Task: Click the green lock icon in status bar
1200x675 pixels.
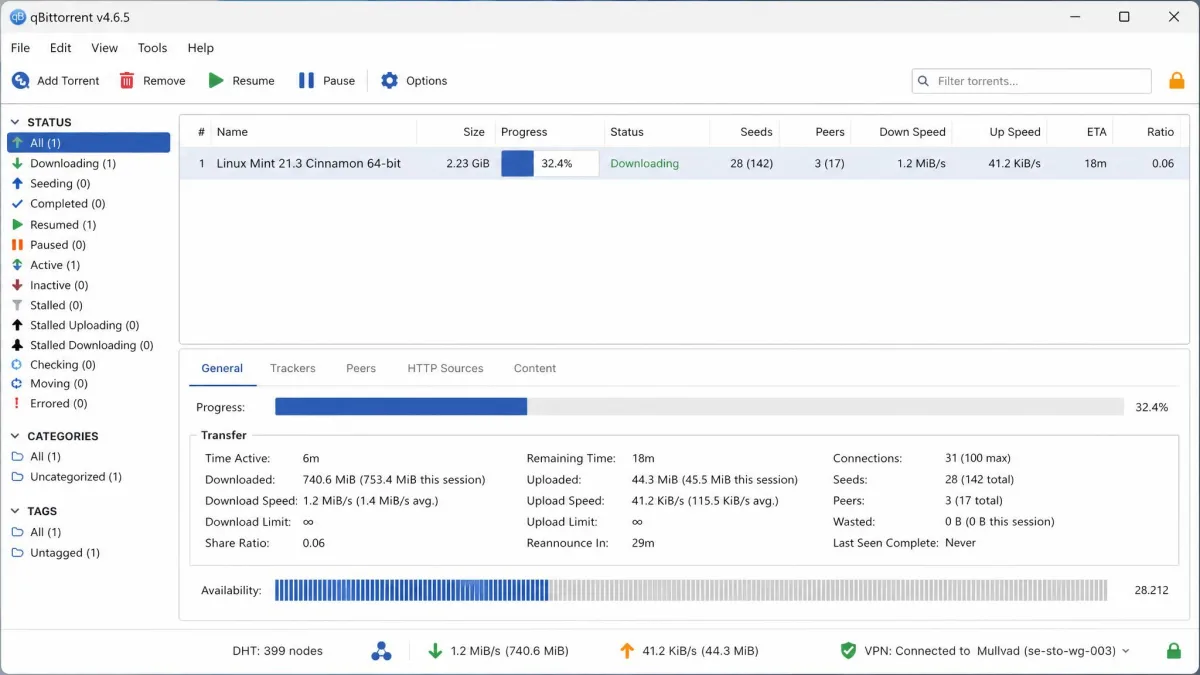Action: click(x=1174, y=651)
